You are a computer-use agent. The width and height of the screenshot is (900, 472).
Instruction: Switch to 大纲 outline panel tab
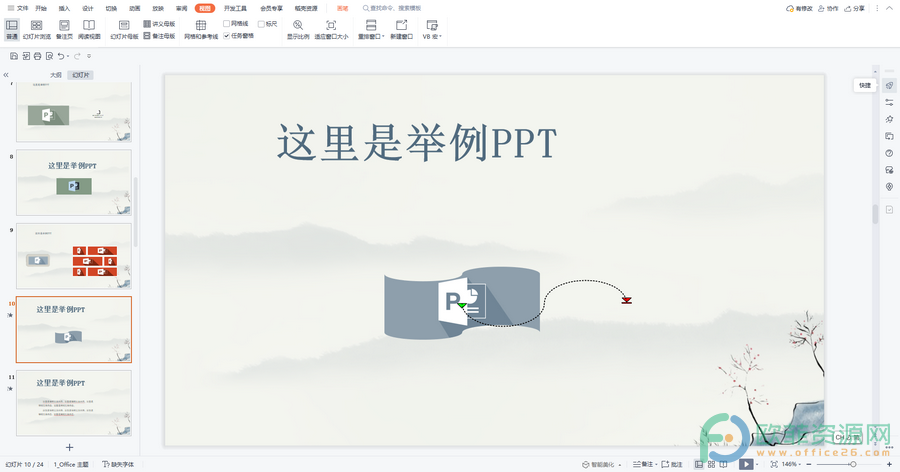tap(56, 75)
